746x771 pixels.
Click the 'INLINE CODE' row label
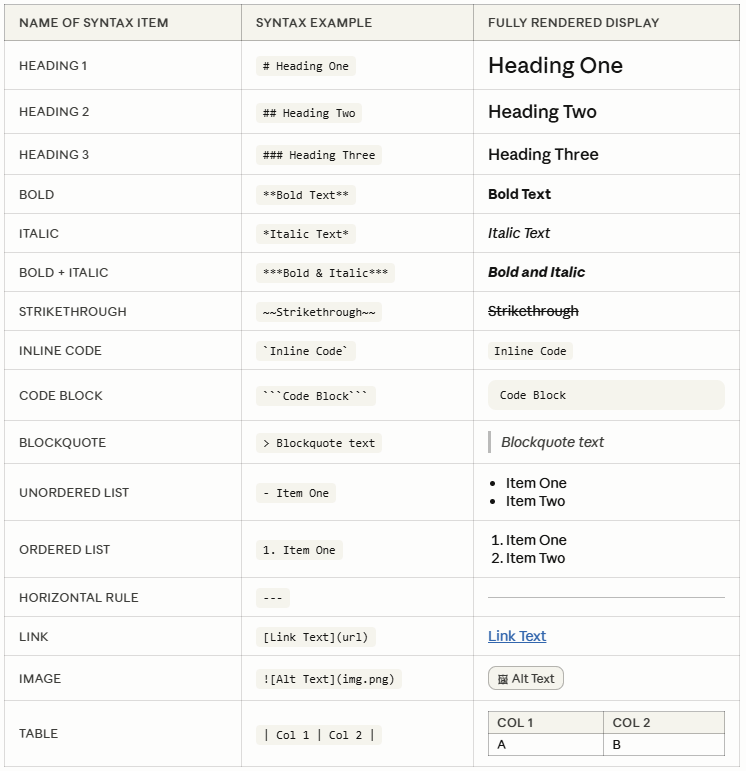[60, 351]
